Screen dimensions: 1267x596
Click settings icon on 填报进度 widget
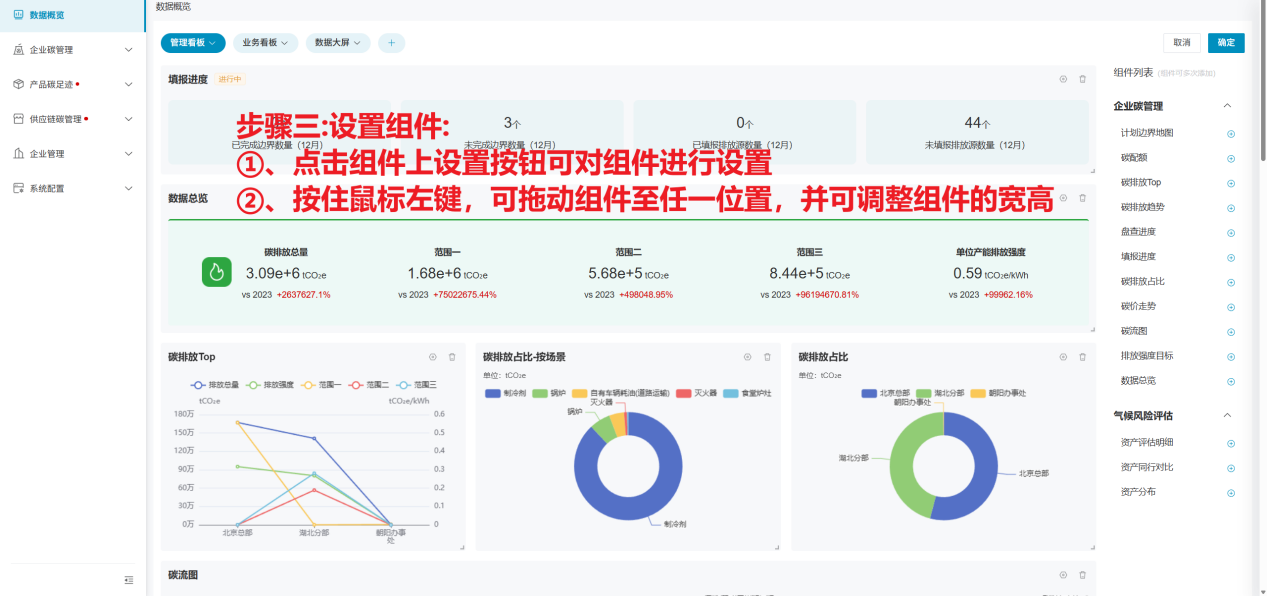1063,79
